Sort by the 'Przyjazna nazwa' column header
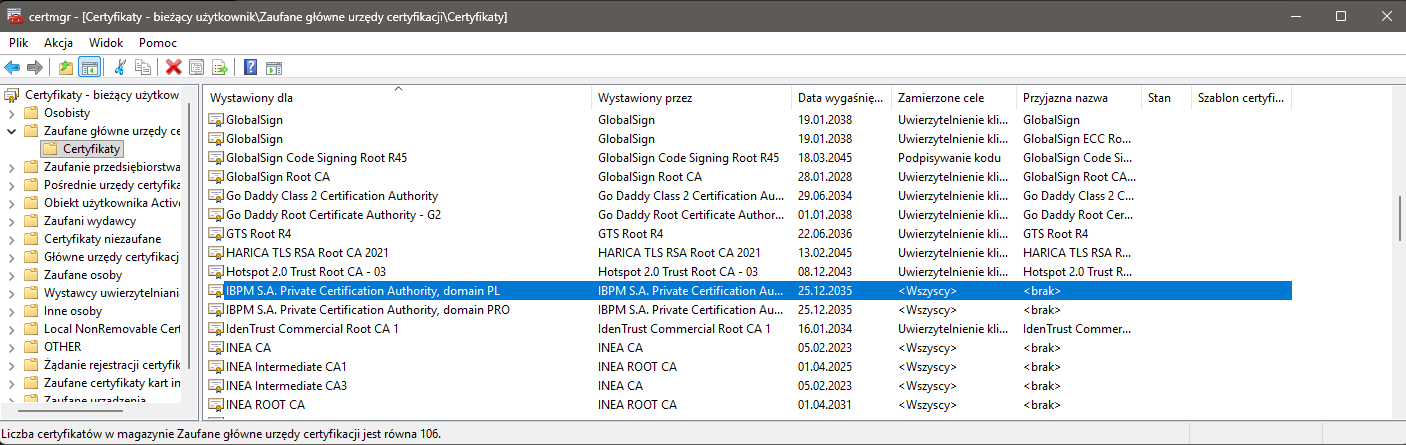 coord(1079,98)
